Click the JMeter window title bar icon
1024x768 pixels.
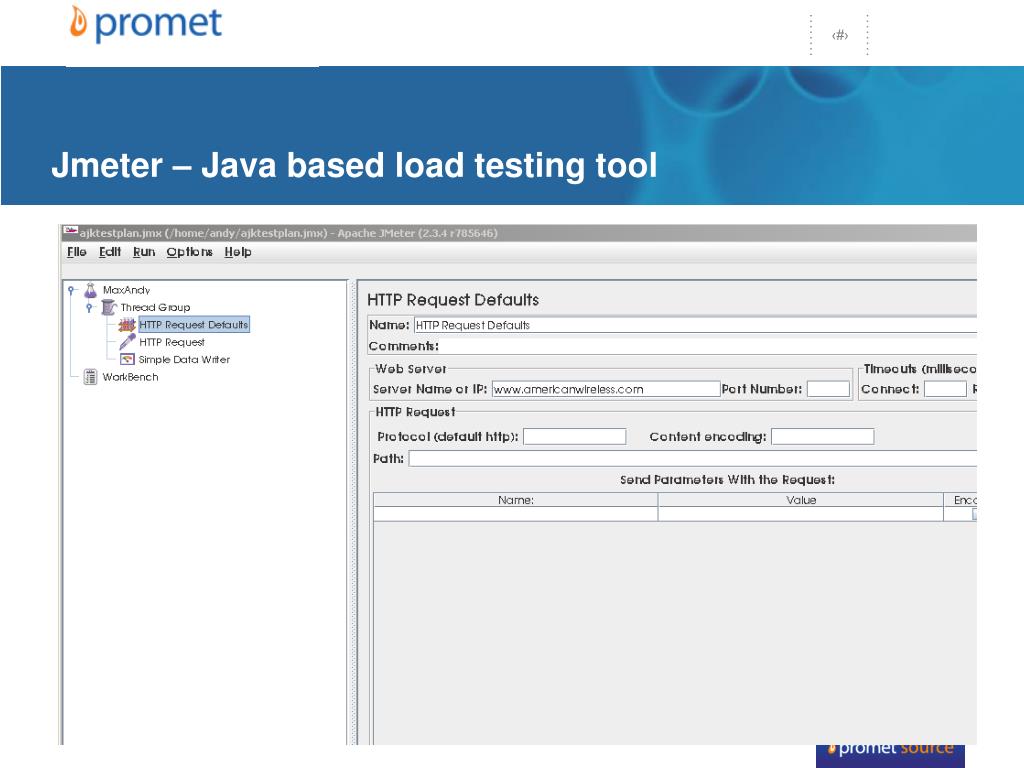point(70,232)
